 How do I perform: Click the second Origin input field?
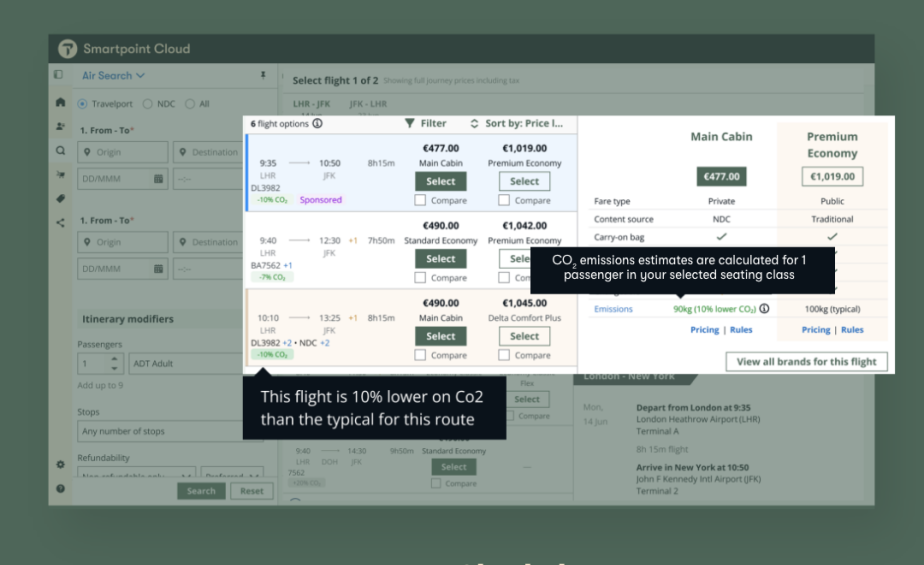tap(123, 242)
